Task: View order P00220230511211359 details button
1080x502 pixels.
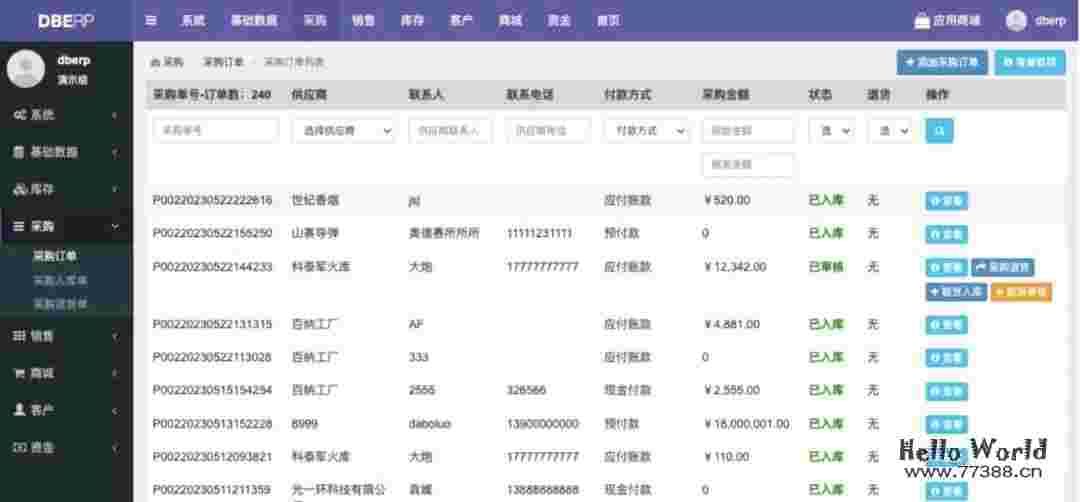Action: click(x=946, y=491)
